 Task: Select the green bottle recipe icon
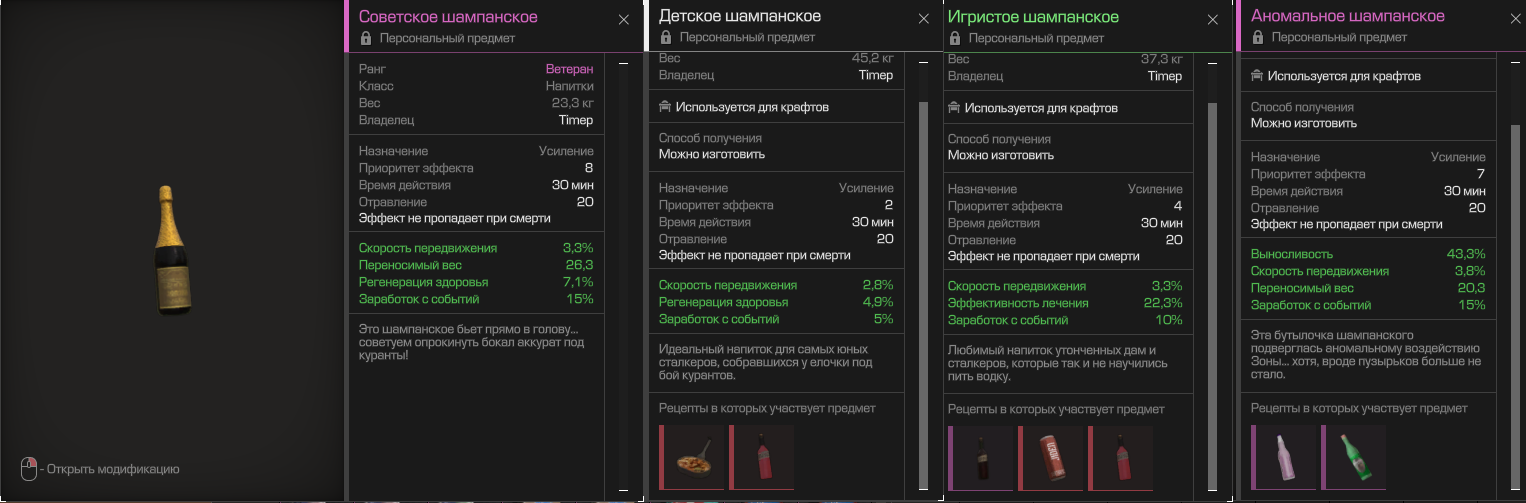pyautogui.click(x=1353, y=457)
